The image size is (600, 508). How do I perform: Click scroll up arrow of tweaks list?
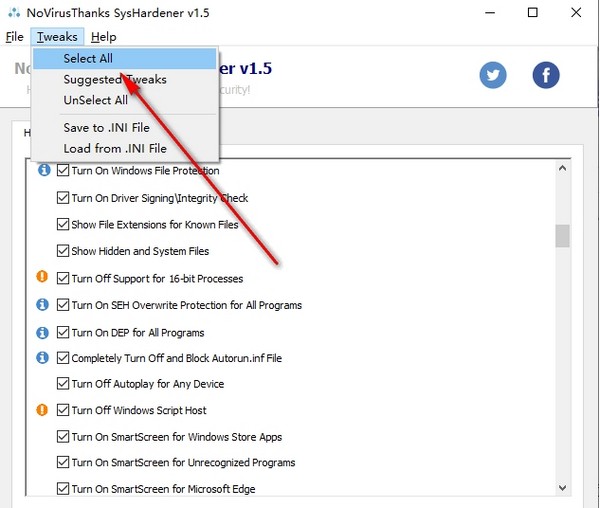tap(562, 168)
